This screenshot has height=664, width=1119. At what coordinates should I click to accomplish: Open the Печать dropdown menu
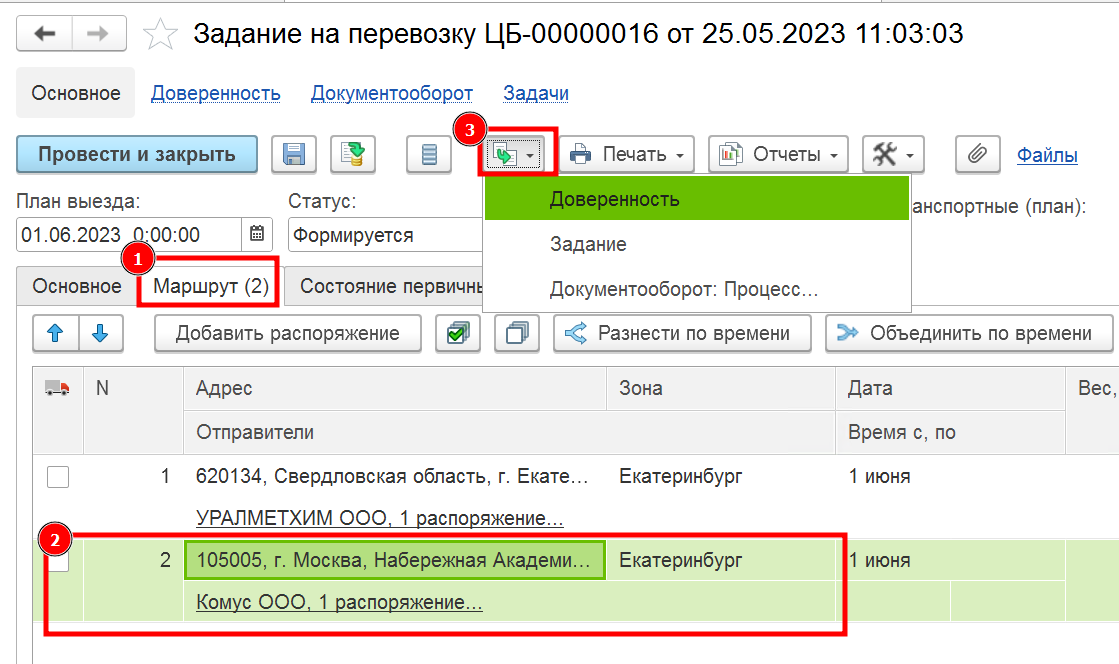(x=627, y=154)
